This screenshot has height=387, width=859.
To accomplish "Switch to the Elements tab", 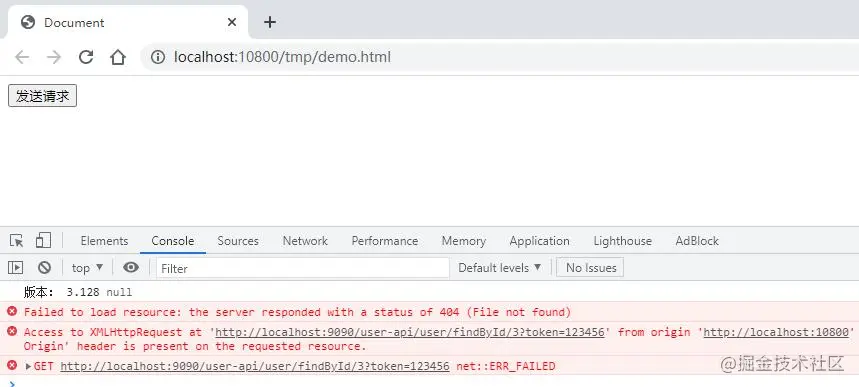I will point(104,241).
